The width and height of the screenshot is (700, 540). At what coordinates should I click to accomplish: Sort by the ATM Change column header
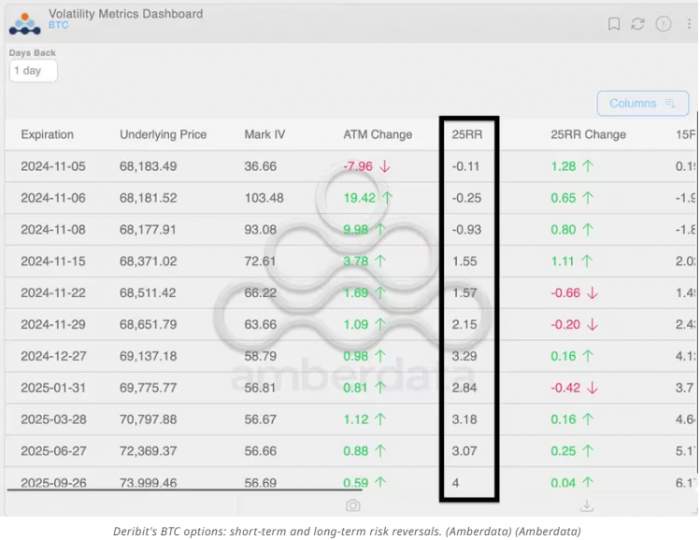[377, 135]
